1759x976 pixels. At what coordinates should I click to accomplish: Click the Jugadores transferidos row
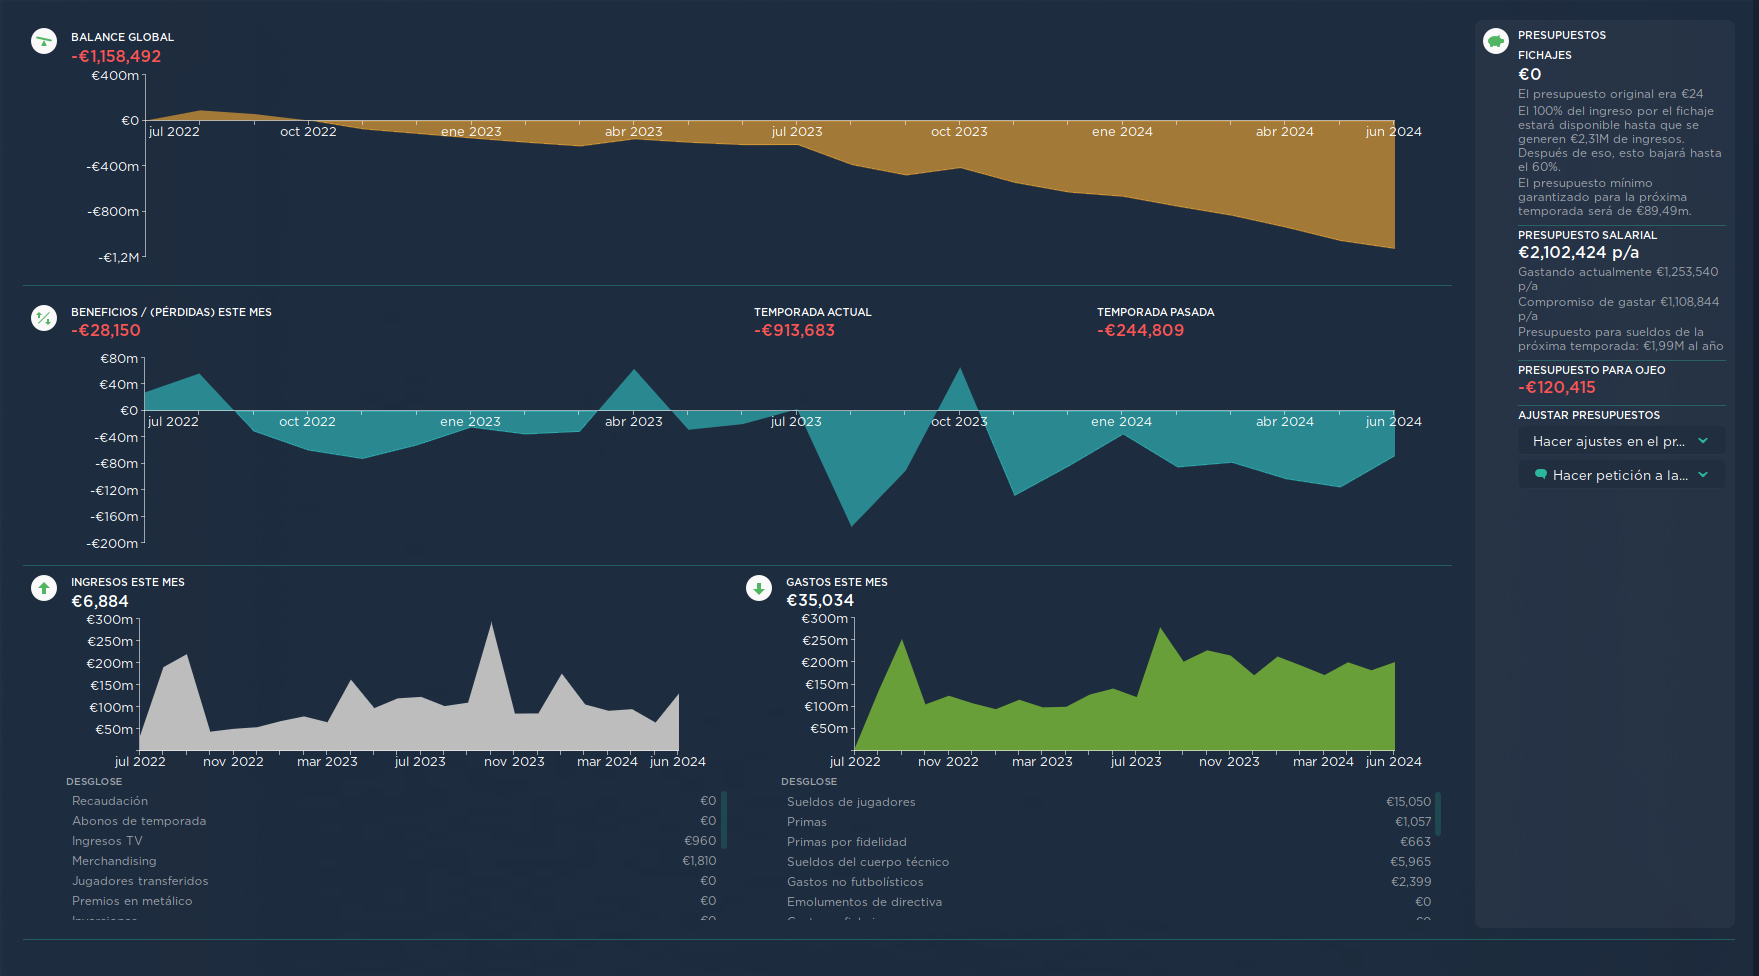(x=394, y=881)
